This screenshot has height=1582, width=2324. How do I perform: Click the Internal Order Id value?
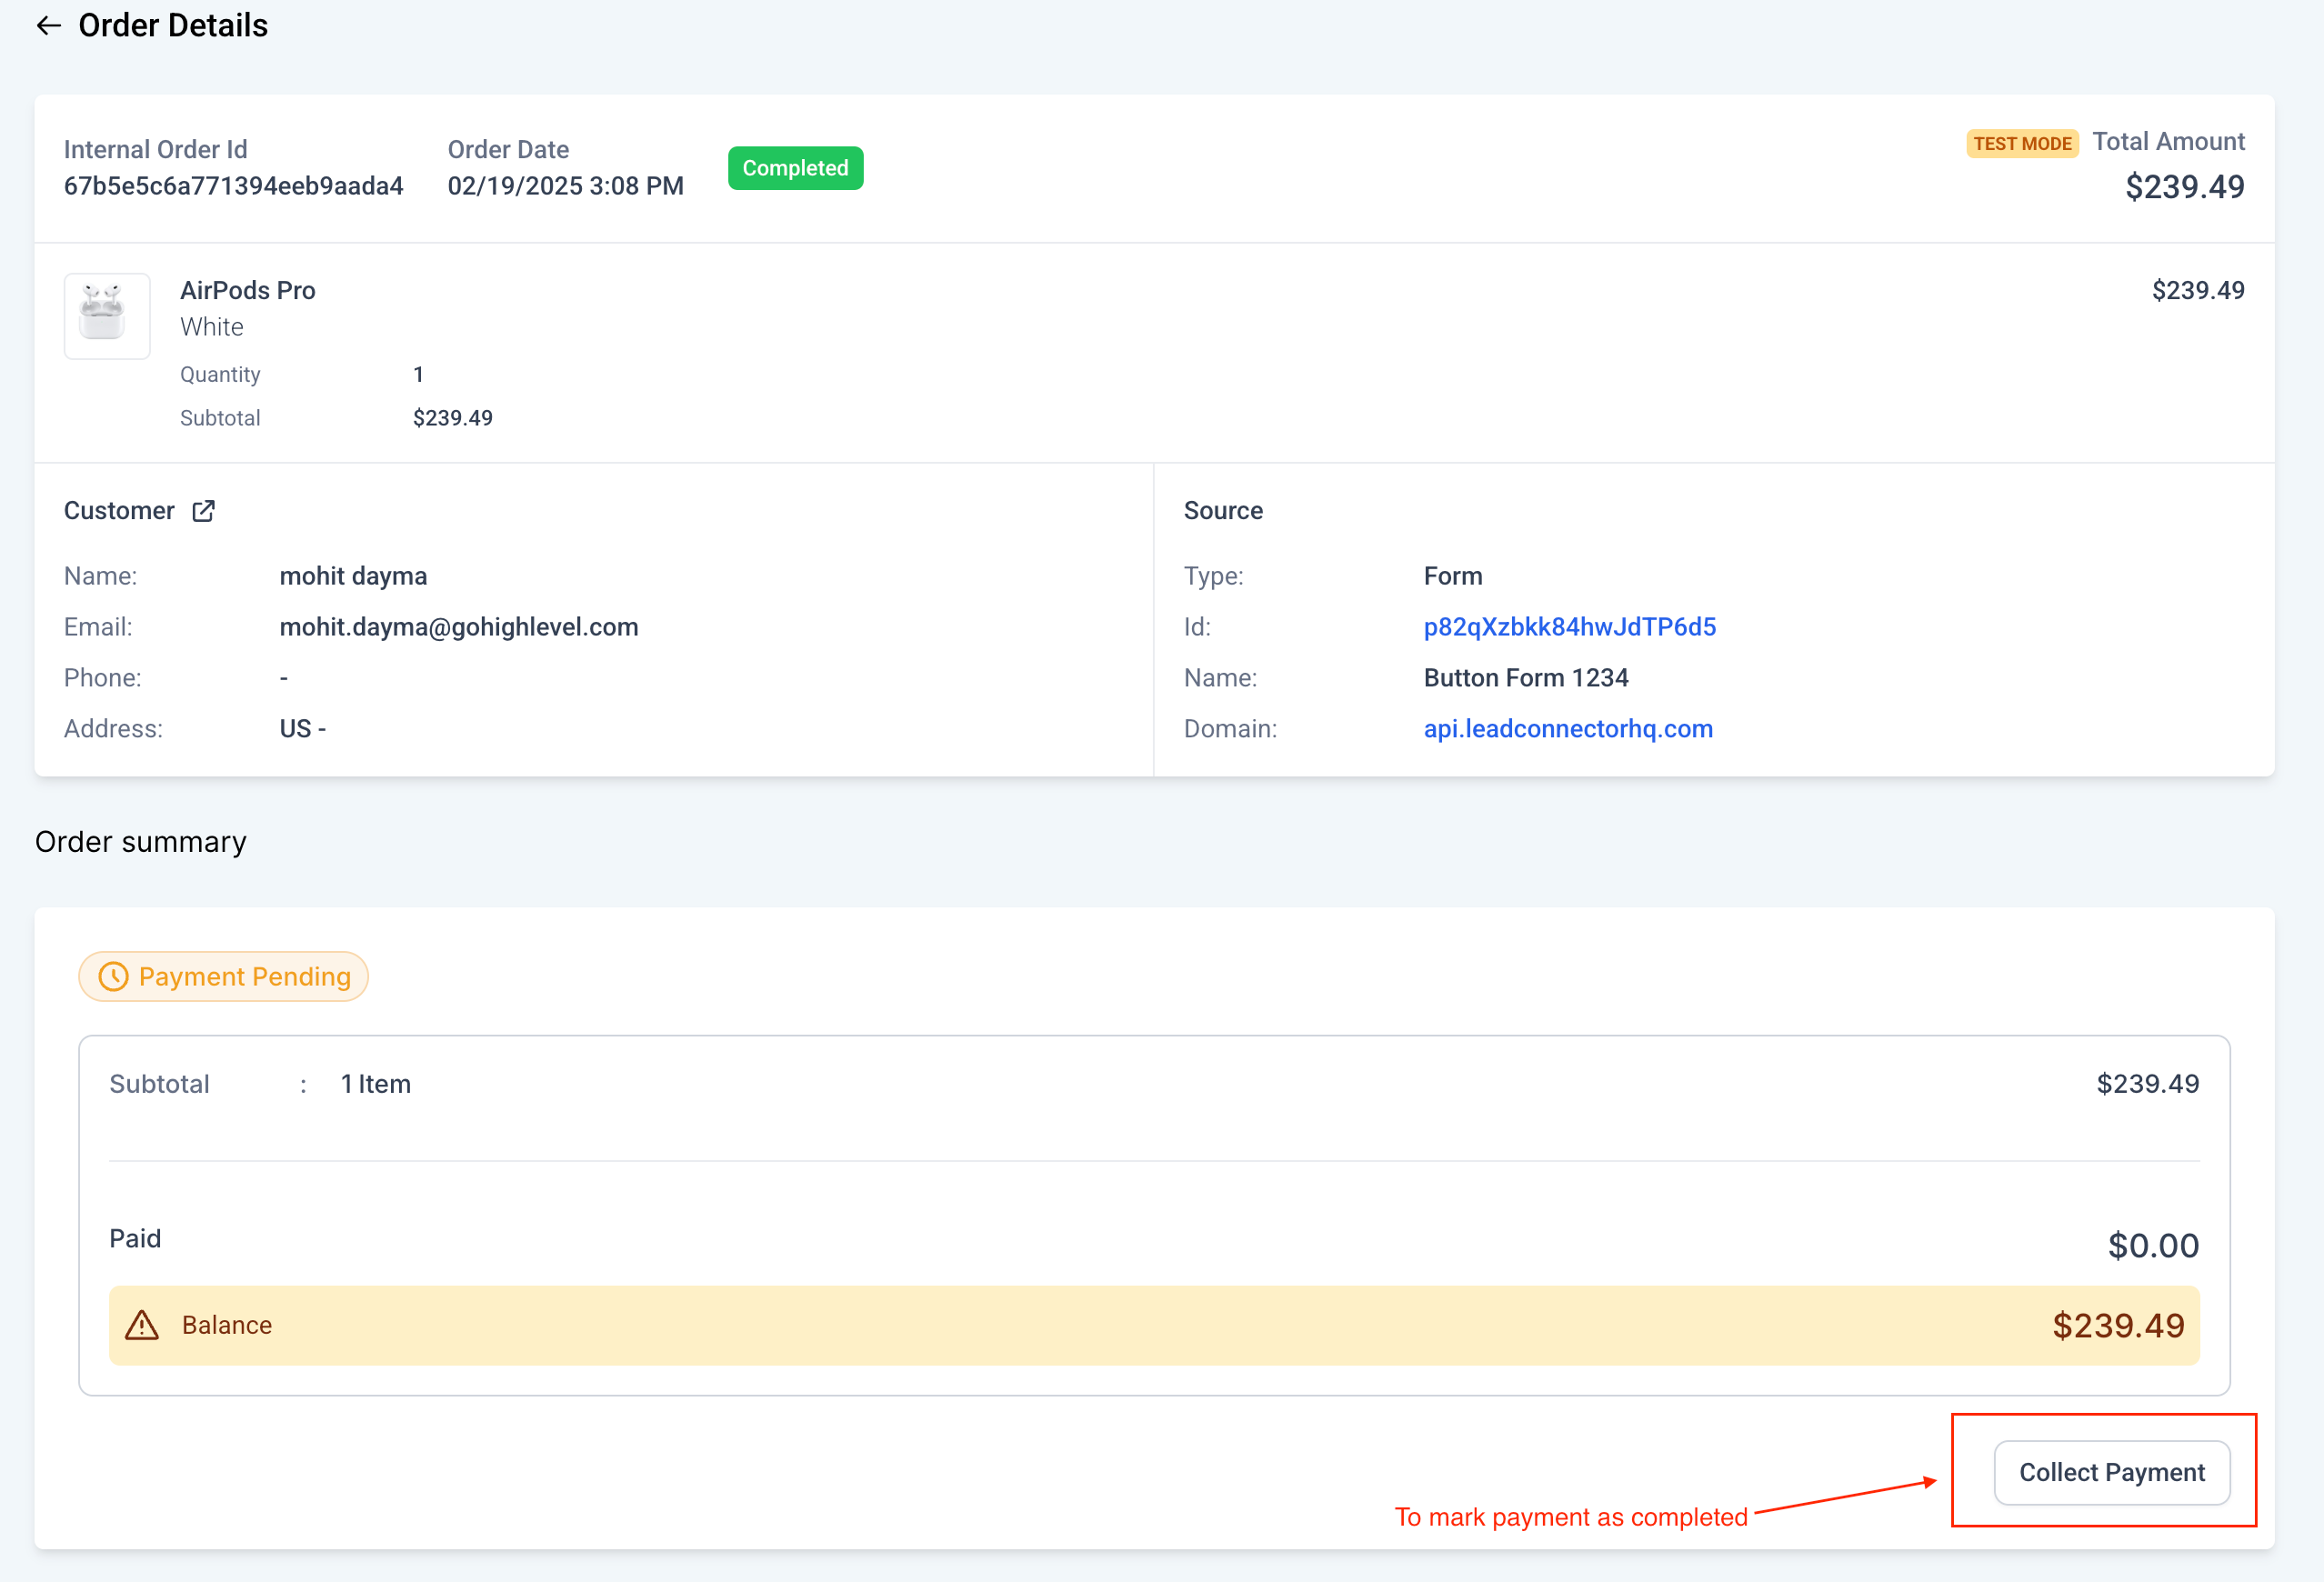pos(233,186)
